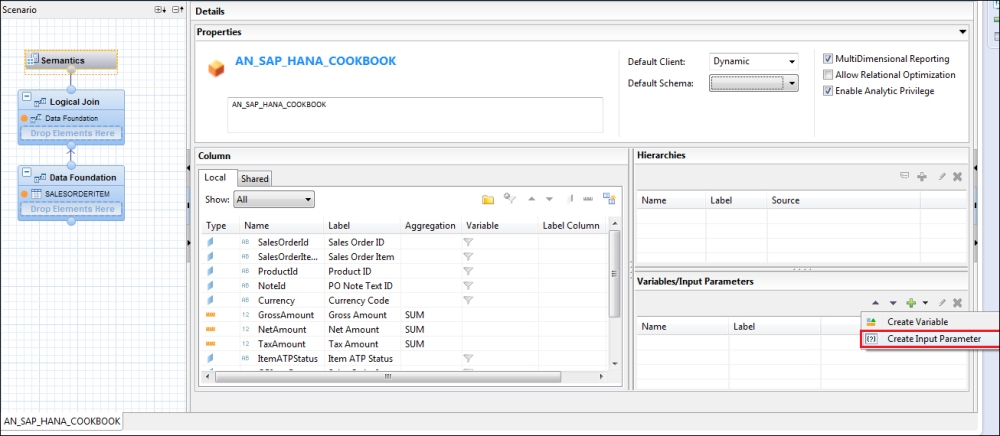
Task: Move column down with gray down arrow
Action: (549, 199)
